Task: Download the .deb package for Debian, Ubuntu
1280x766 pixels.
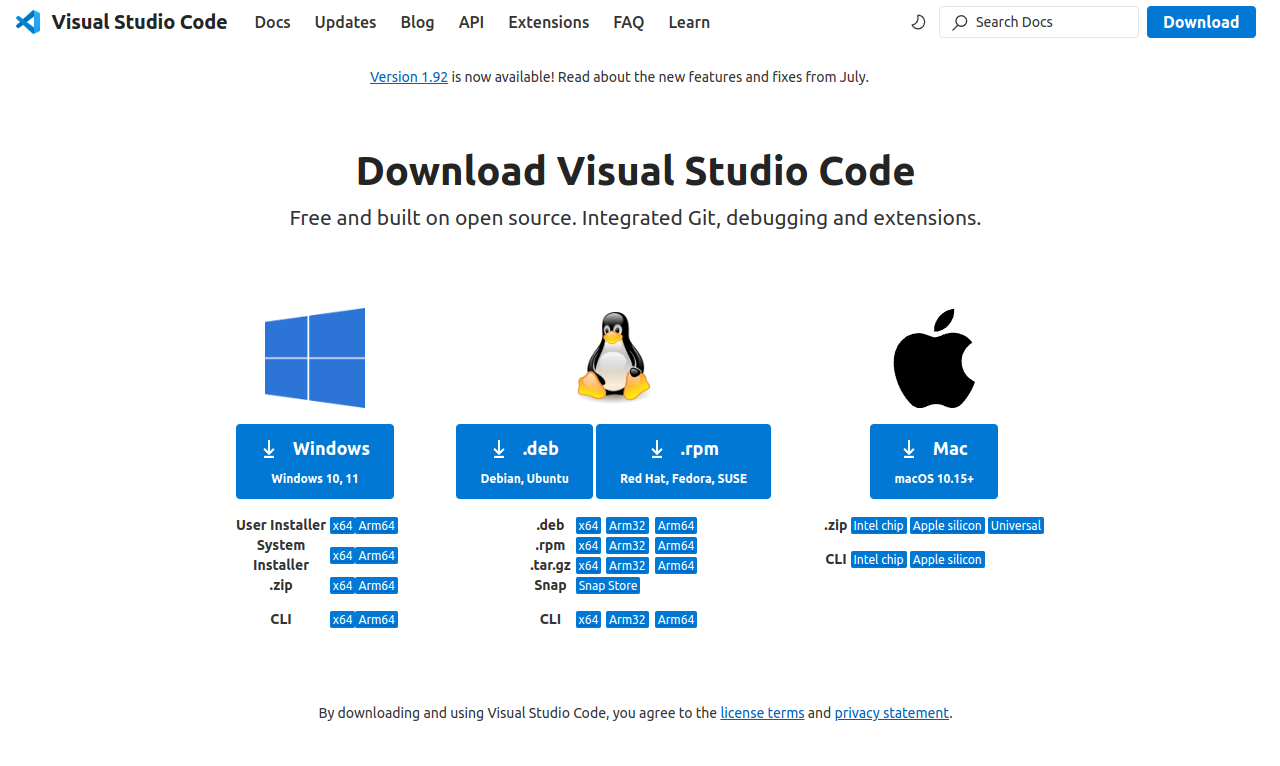Action: (x=524, y=461)
